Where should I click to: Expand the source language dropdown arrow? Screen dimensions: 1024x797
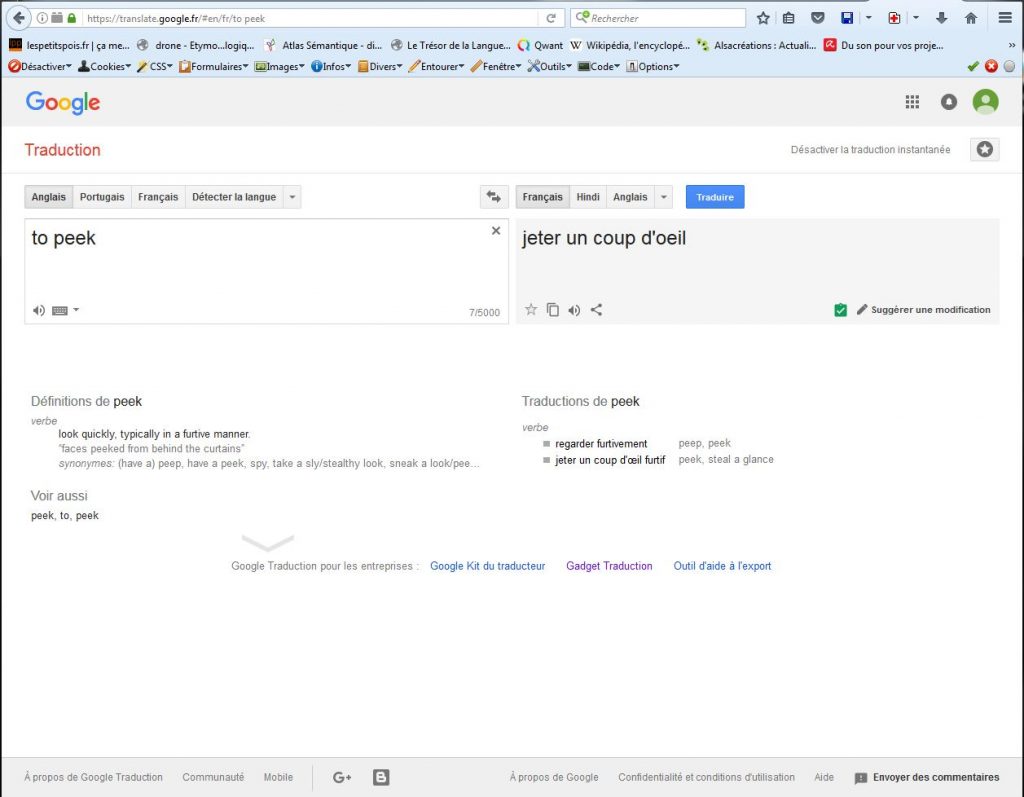pos(292,197)
